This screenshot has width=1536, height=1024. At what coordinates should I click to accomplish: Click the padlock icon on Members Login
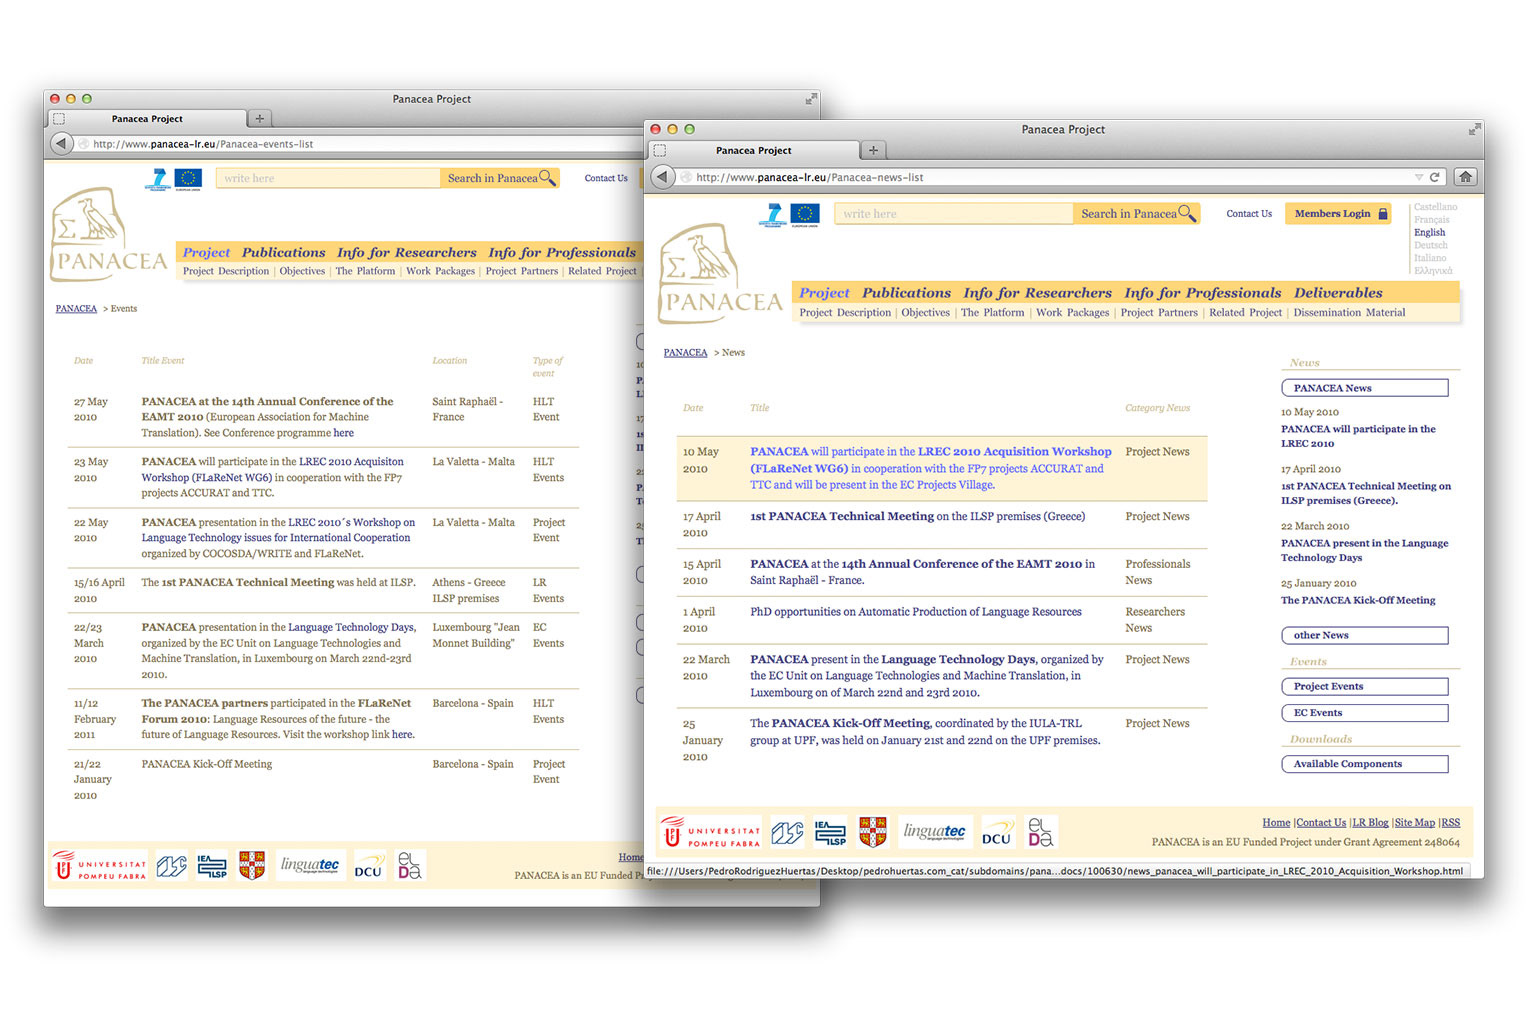pos(1383,213)
